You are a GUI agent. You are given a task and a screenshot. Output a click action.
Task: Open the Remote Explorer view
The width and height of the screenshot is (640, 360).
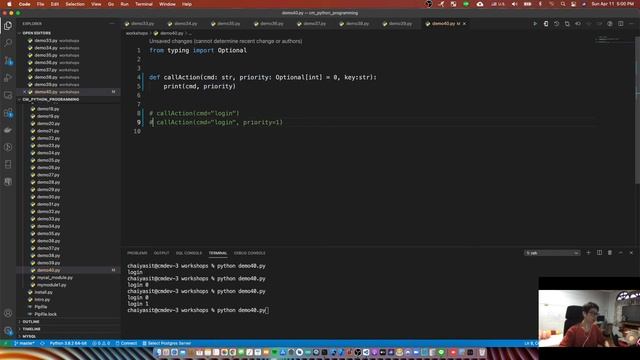pos(8,95)
